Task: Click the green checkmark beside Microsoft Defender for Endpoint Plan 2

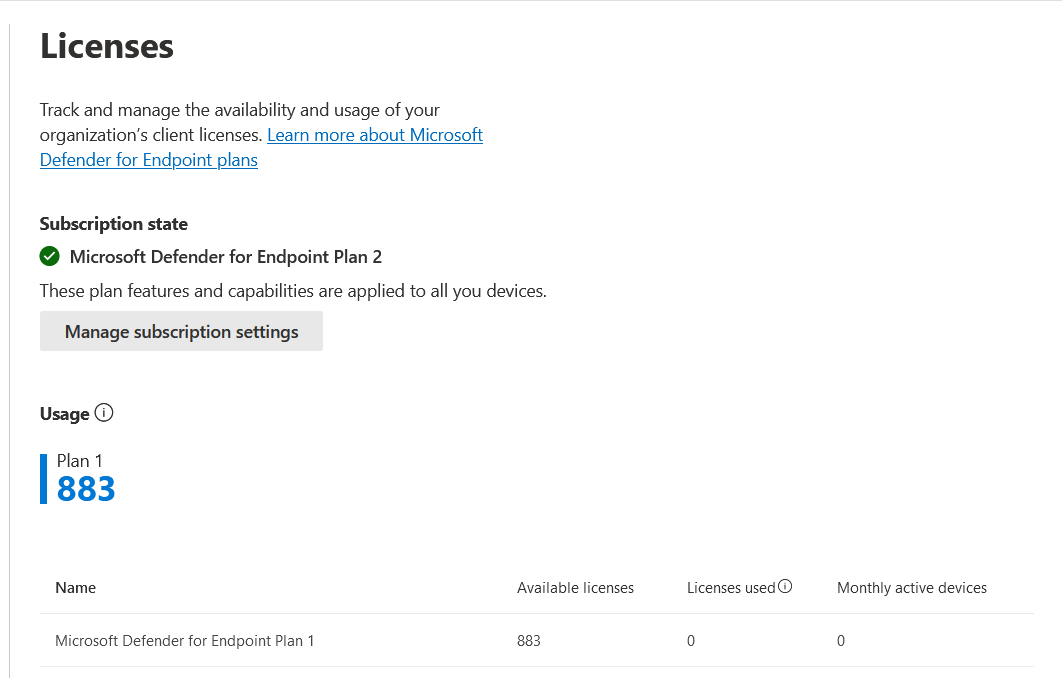Action: (x=49, y=257)
